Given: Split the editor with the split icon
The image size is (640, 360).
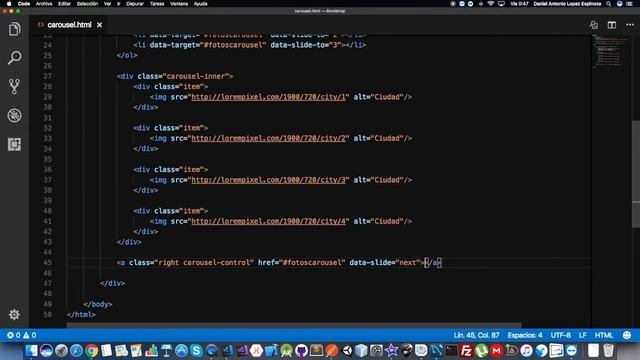Looking at the screenshot, I should coord(611,25).
